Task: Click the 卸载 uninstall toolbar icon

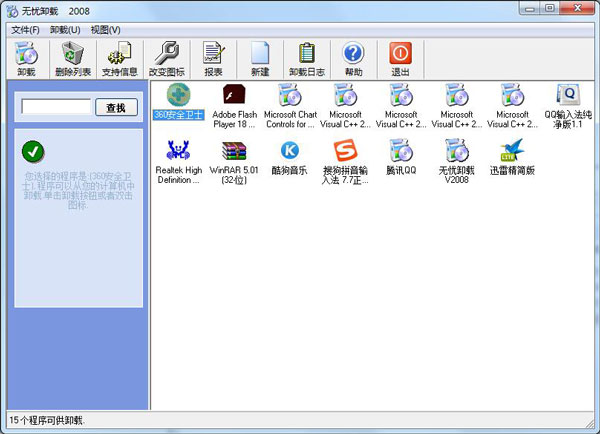Action: click(26, 59)
